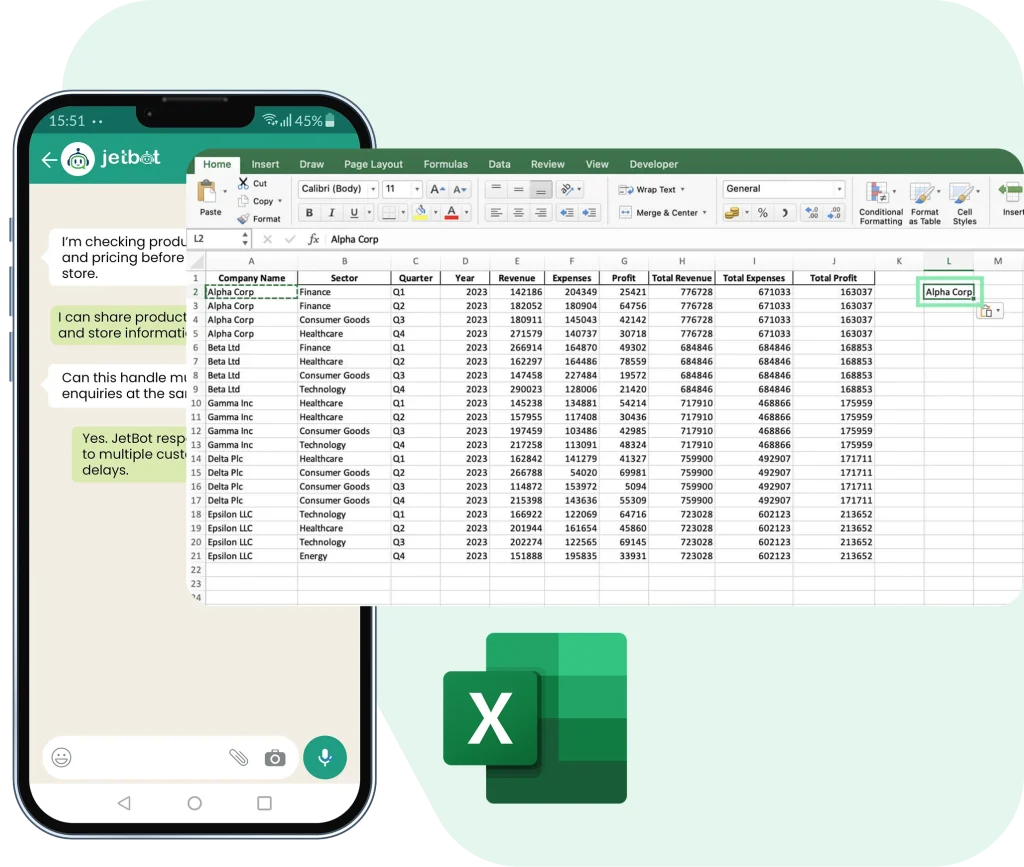Image resolution: width=1024 pixels, height=867 pixels.
Task: Click the Wrap Text button
Action: [648, 189]
